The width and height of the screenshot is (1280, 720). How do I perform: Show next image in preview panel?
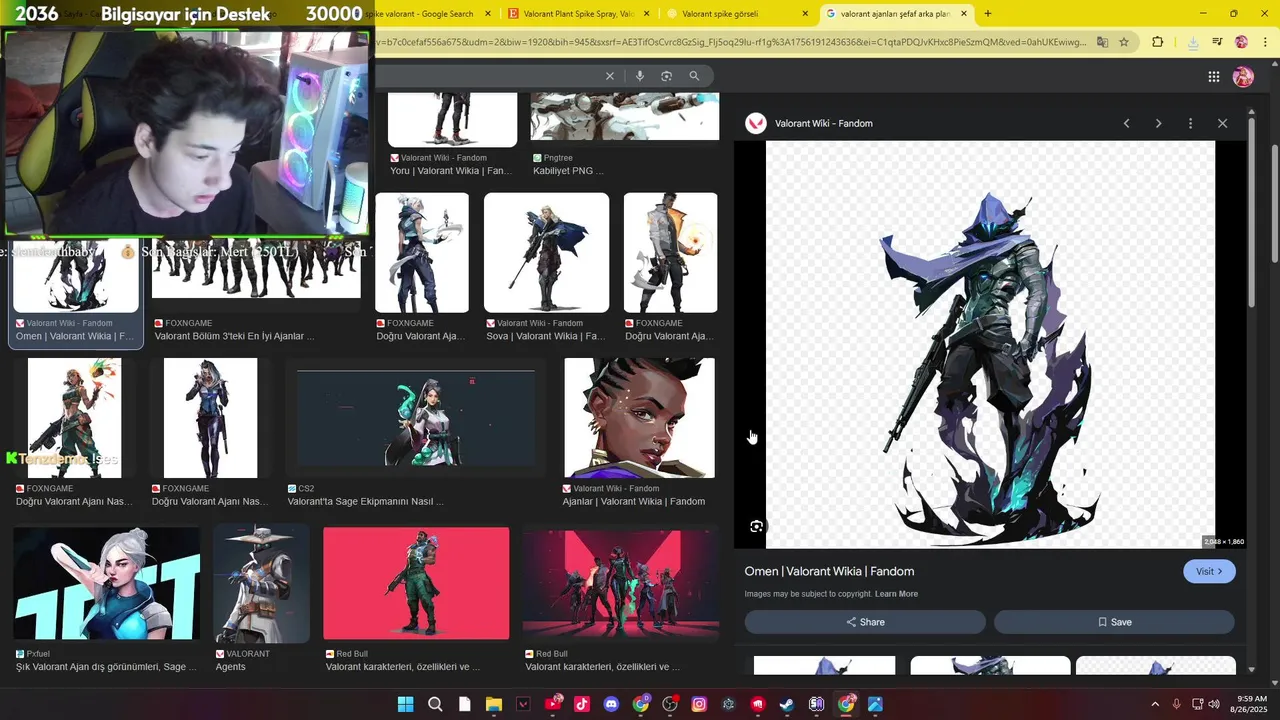[x=1158, y=123]
